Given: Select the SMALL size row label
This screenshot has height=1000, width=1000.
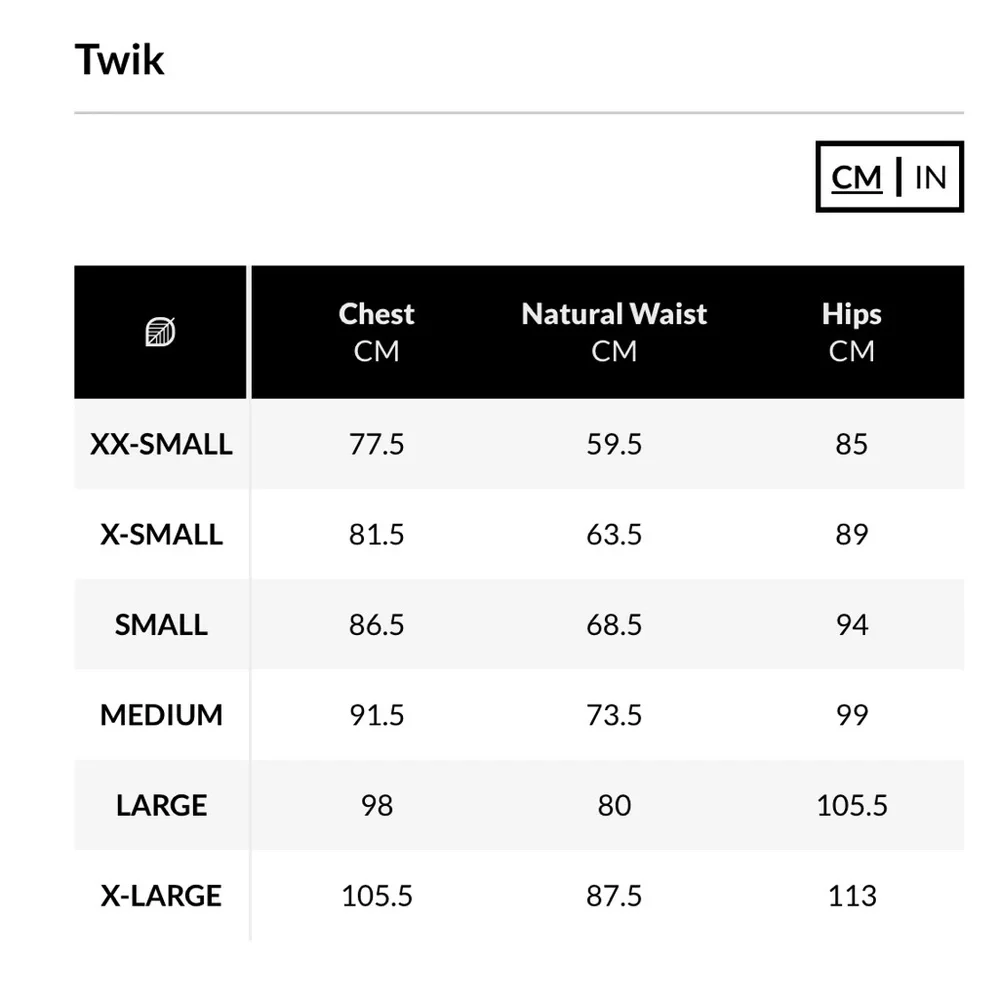Looking at the screenshot, I should (161, 625).
